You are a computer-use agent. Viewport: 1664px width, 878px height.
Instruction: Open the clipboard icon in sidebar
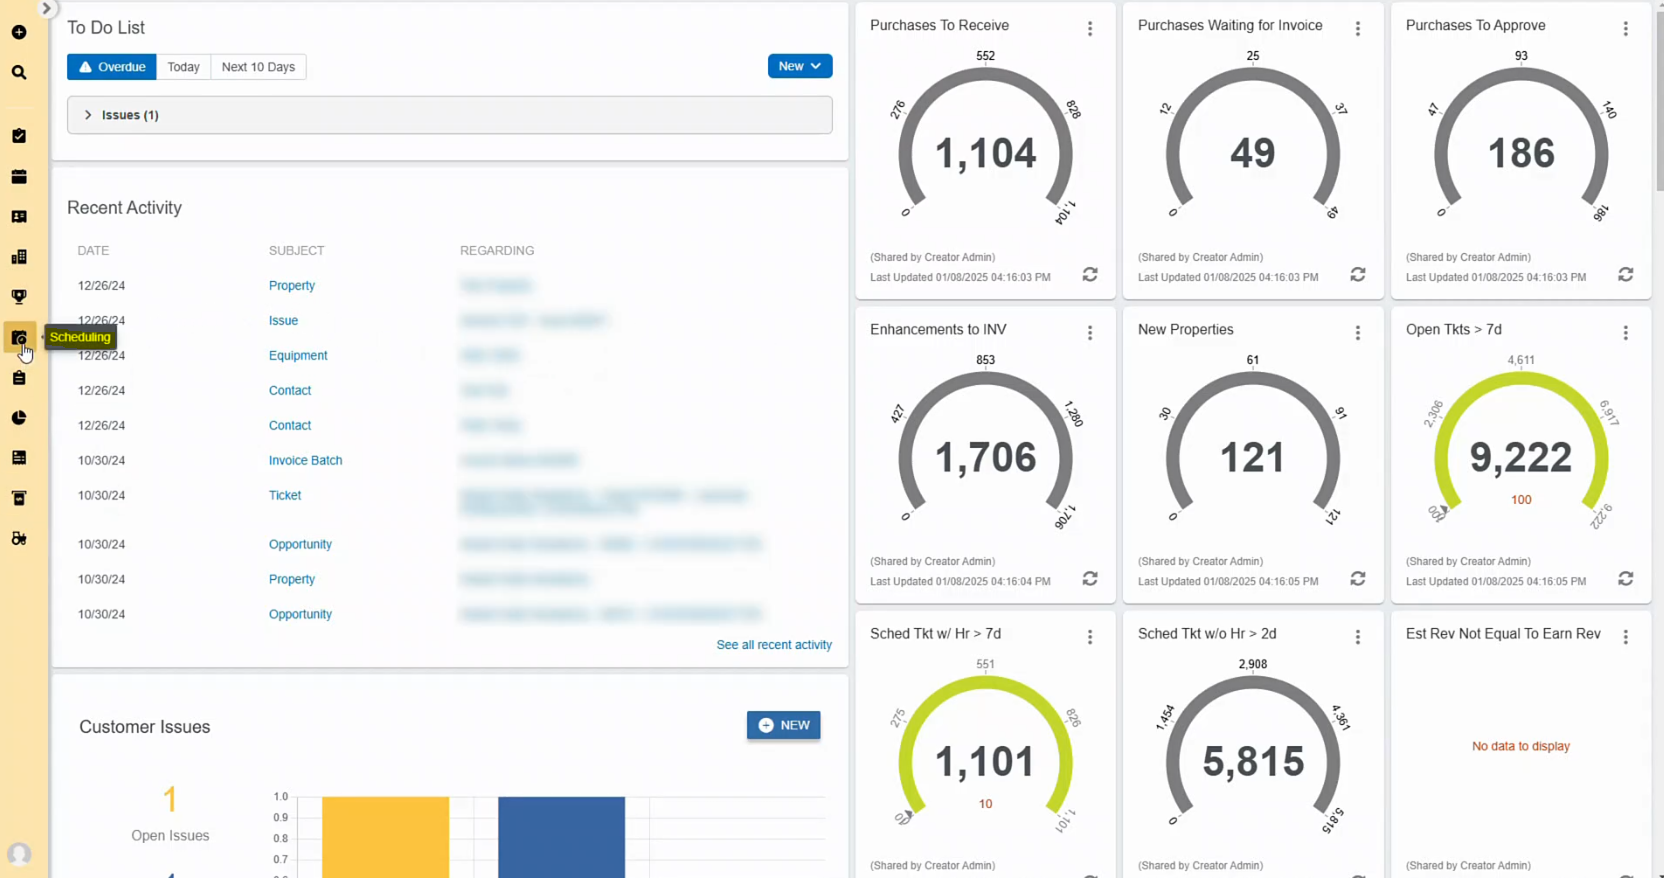[19, 378]
